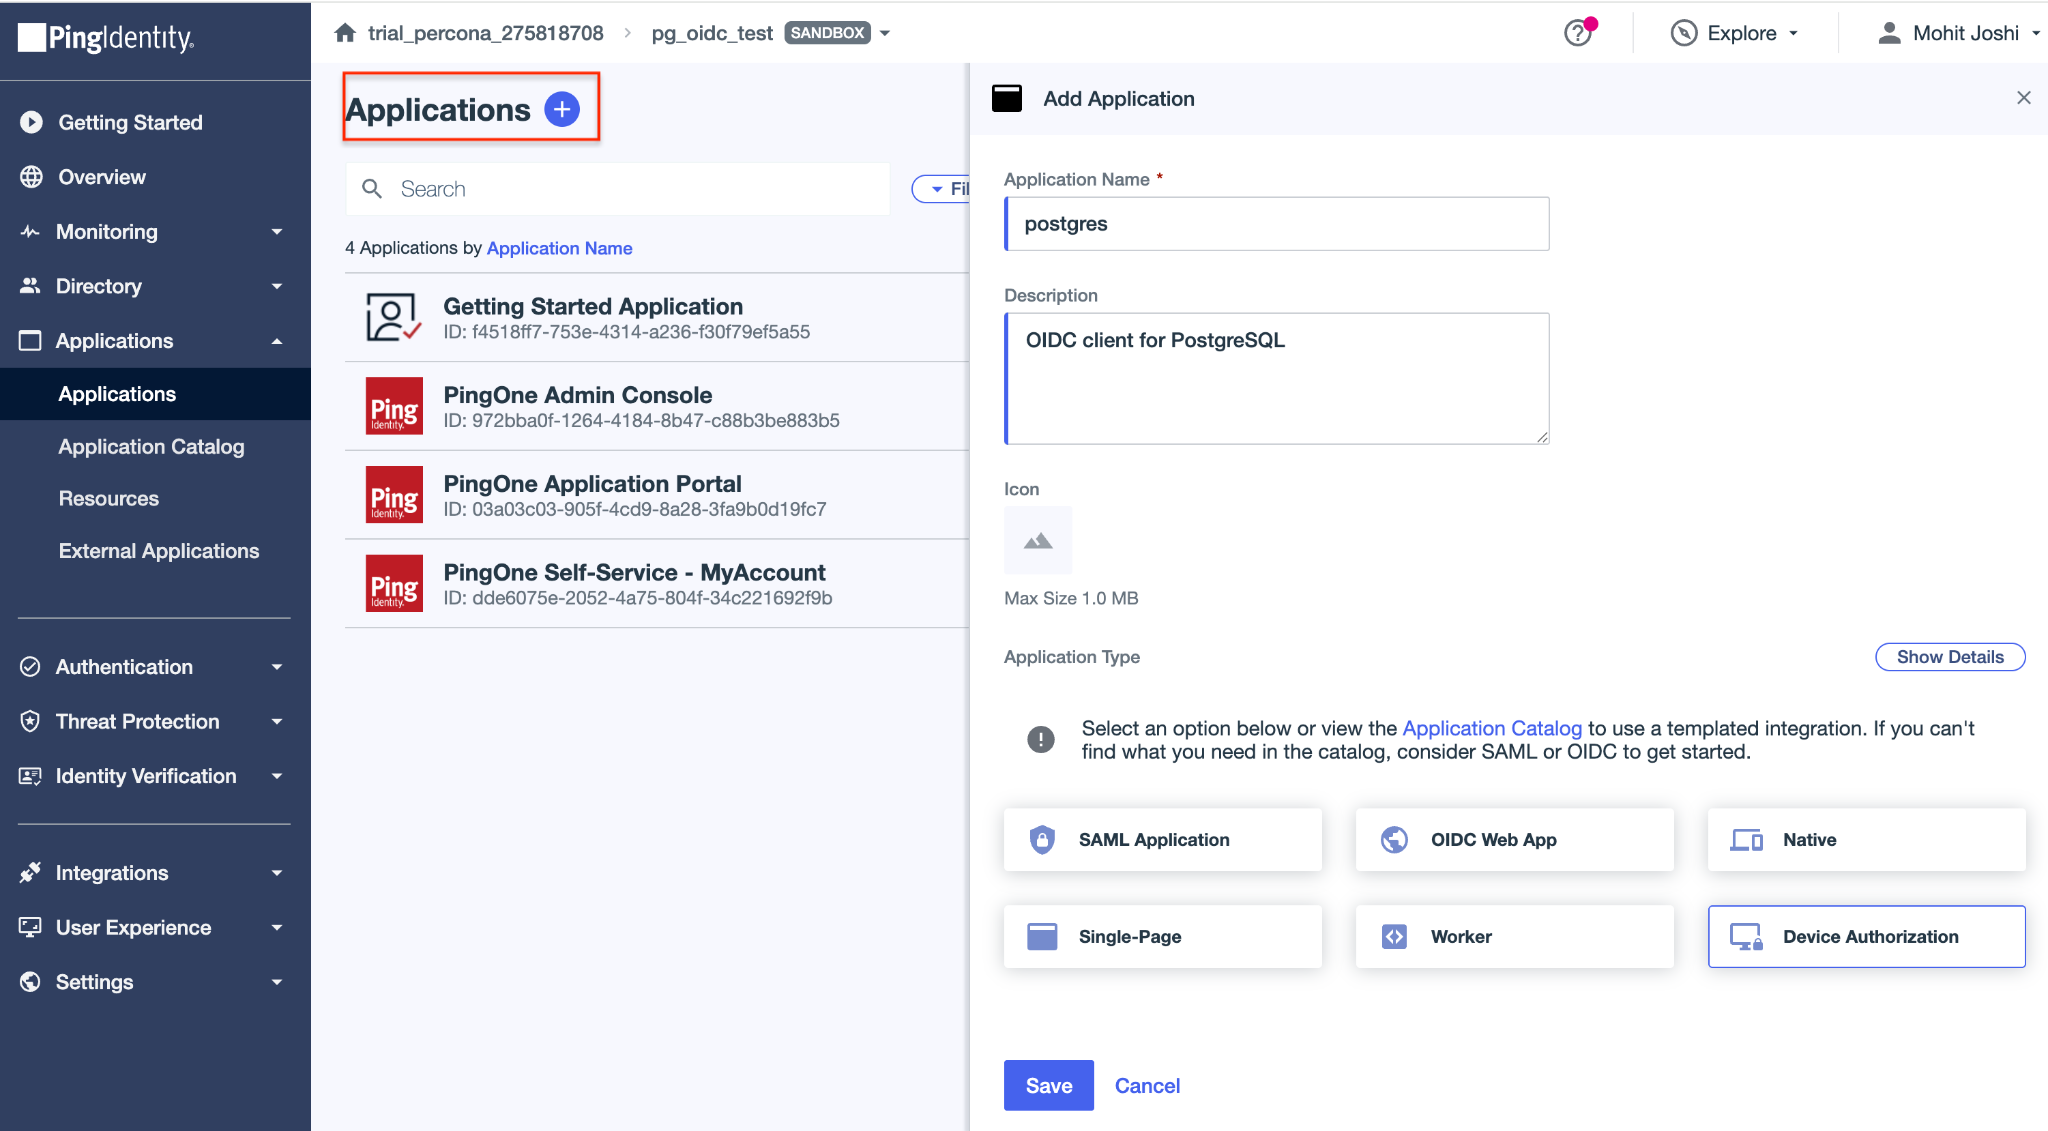Open the pg_oidc_test environment dropdown arrow
Screen dimensions: 2048x1131
[885, 33]
